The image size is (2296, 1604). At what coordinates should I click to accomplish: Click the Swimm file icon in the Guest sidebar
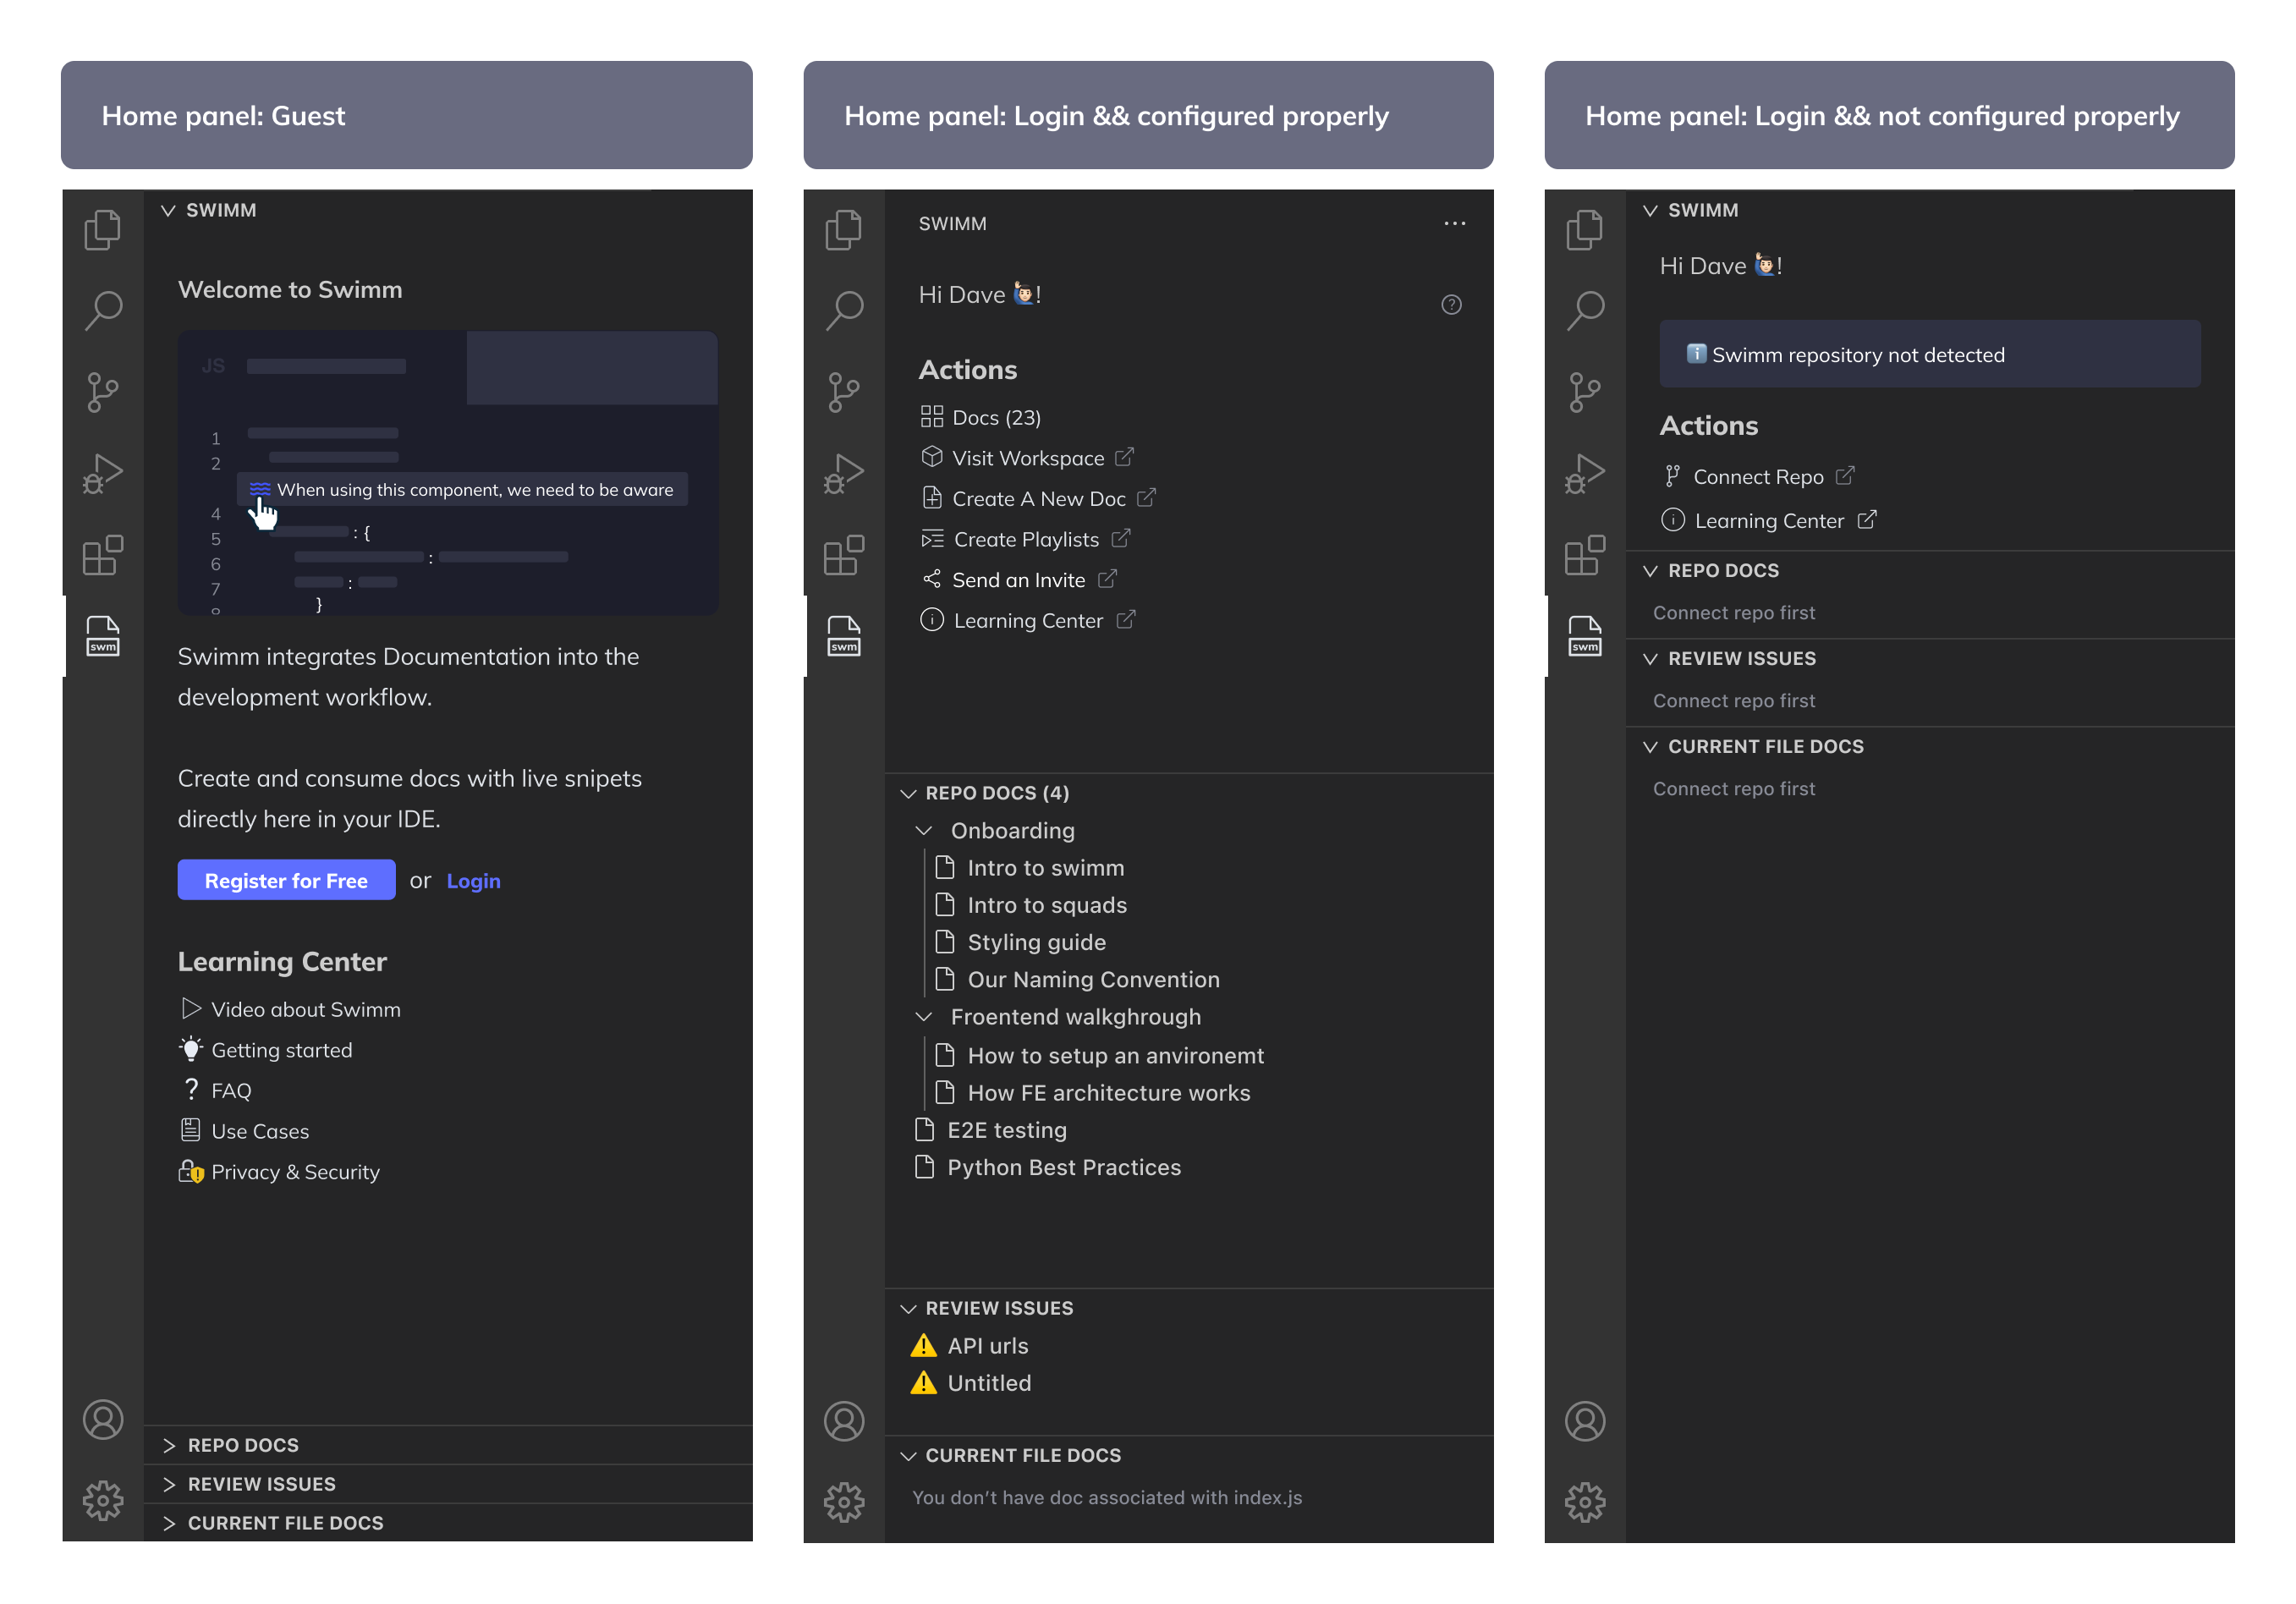pos(103,635)
